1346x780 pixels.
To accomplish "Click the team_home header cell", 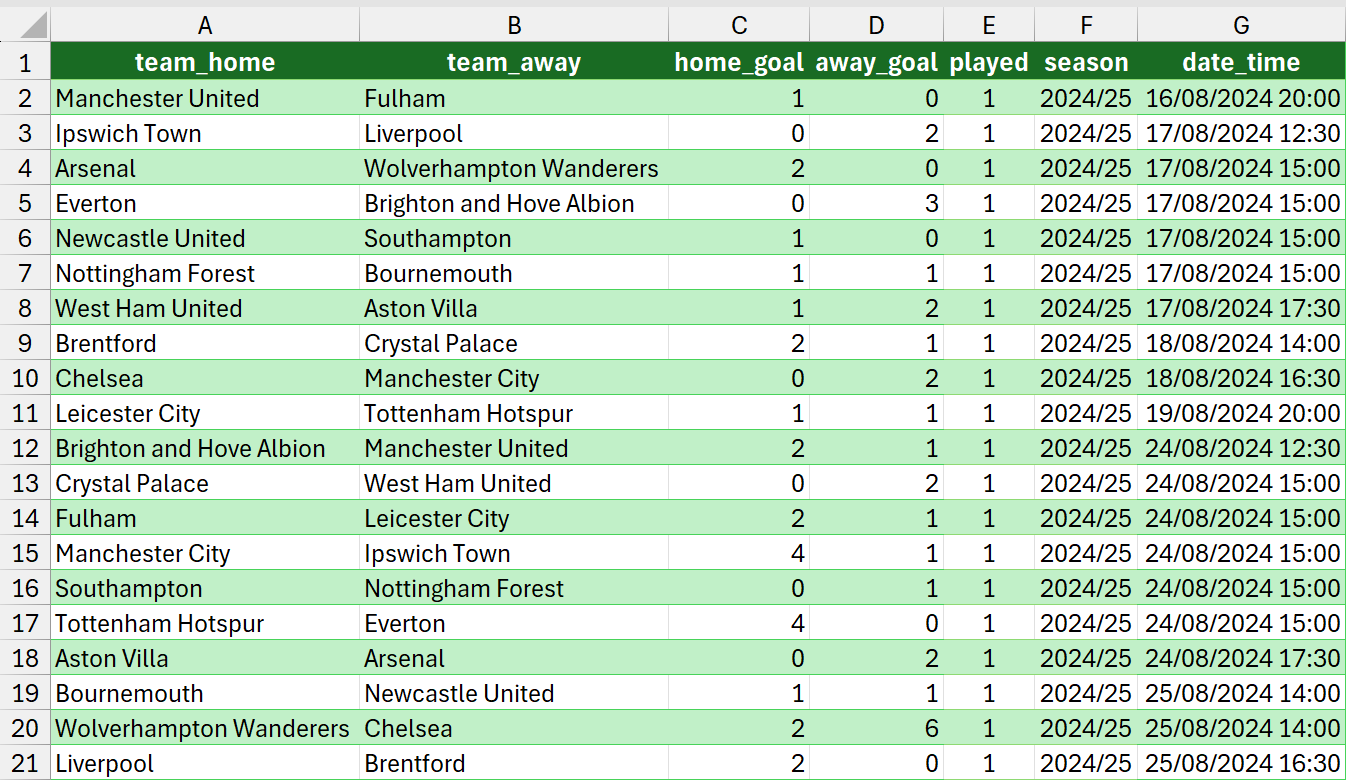I will [205, 63].
